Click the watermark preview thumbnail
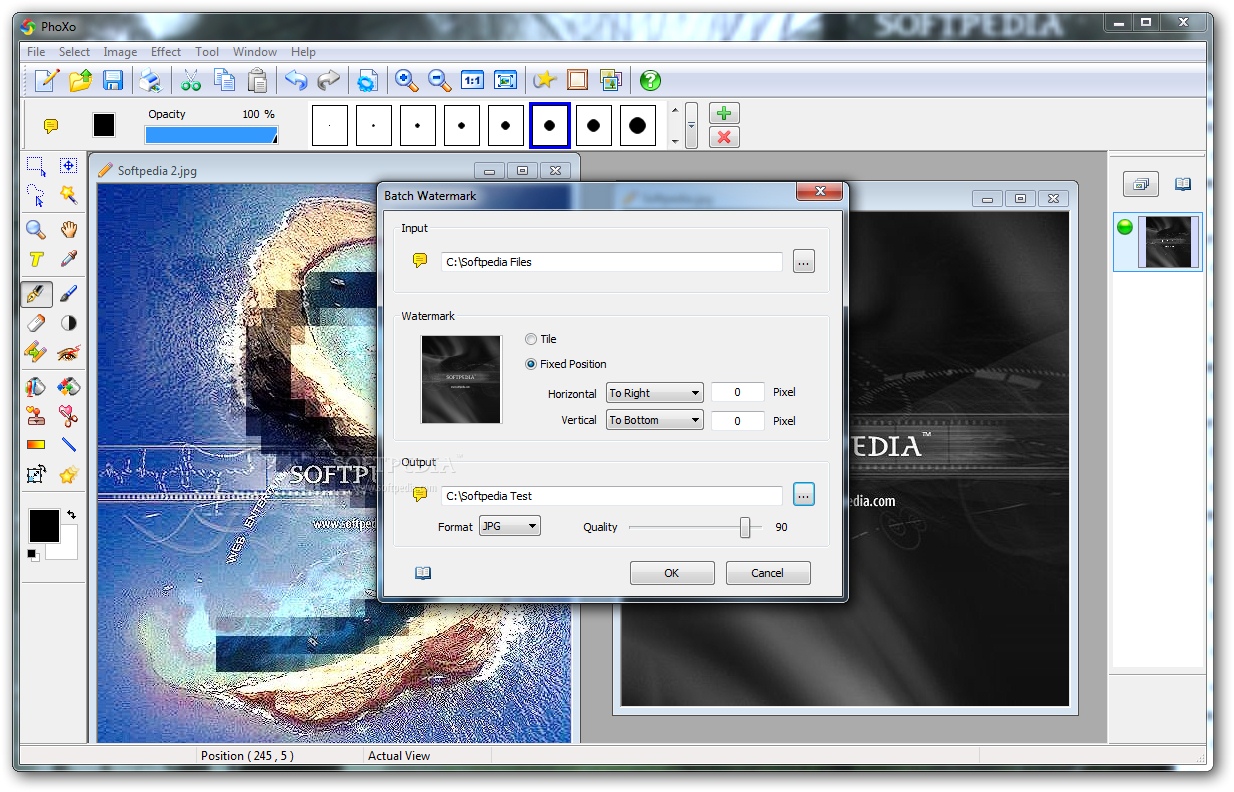Viewport: 1234px width, 792px height. coord(461,380)
